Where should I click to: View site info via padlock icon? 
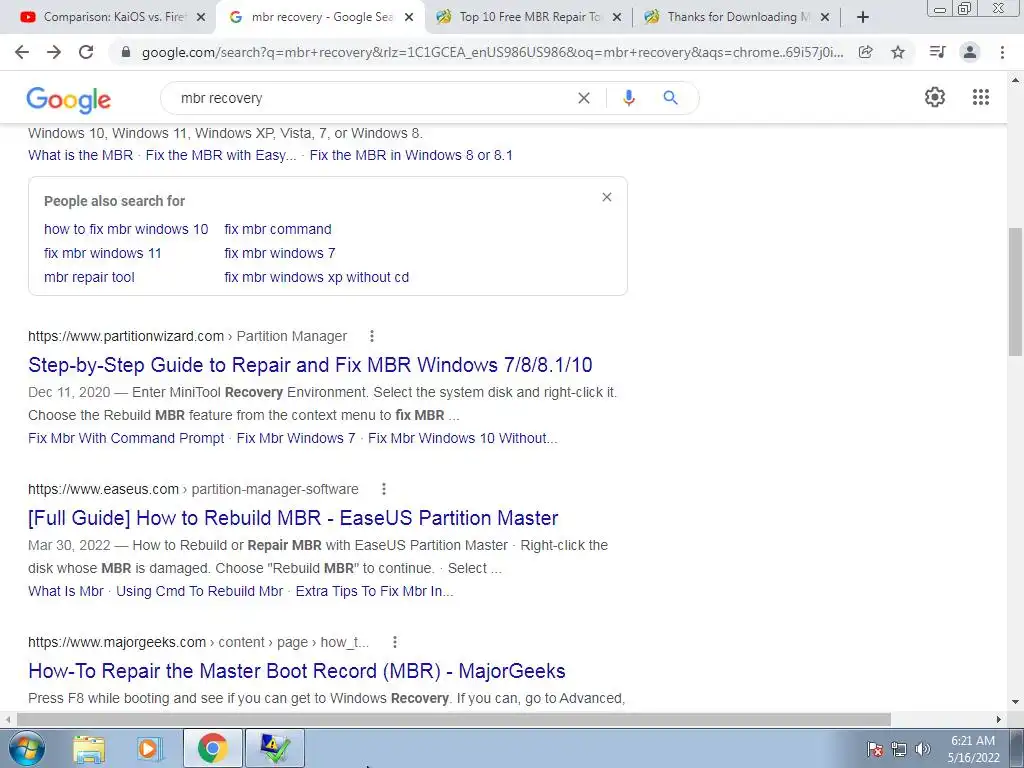point(126,52)
